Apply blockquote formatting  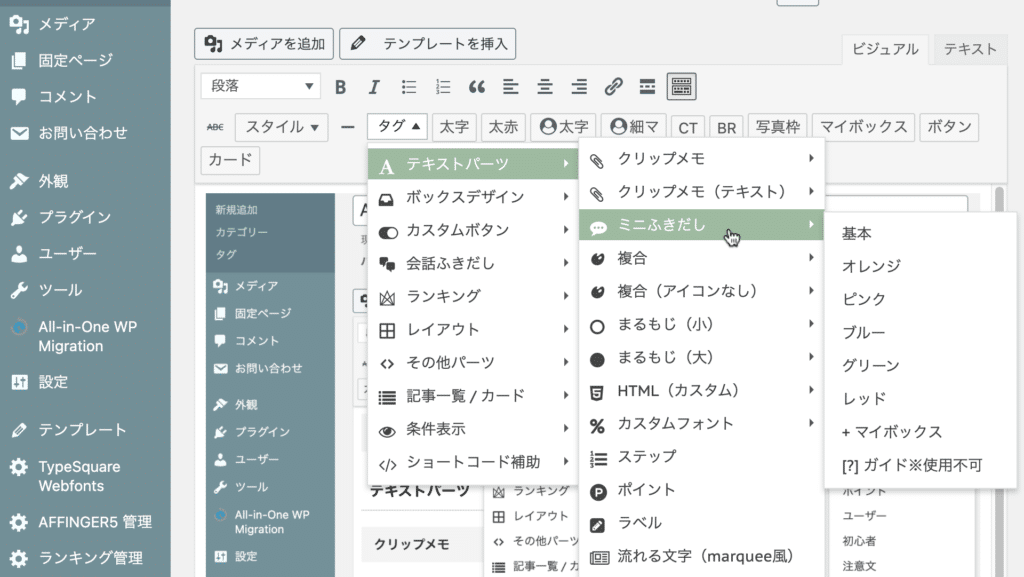coord(477,87)
